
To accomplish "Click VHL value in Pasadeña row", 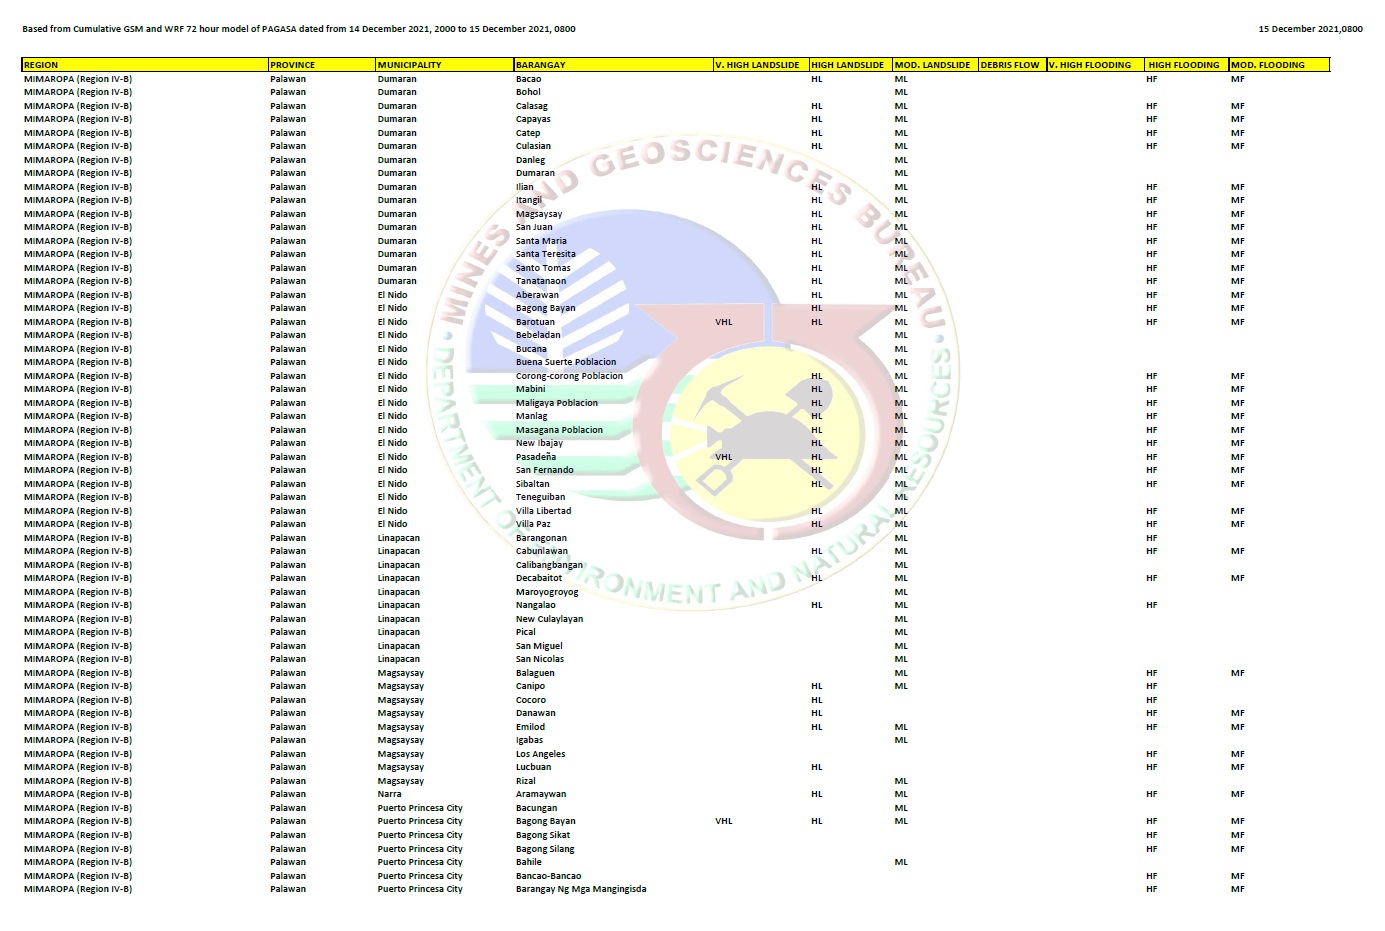I will [x=724, y=456].
